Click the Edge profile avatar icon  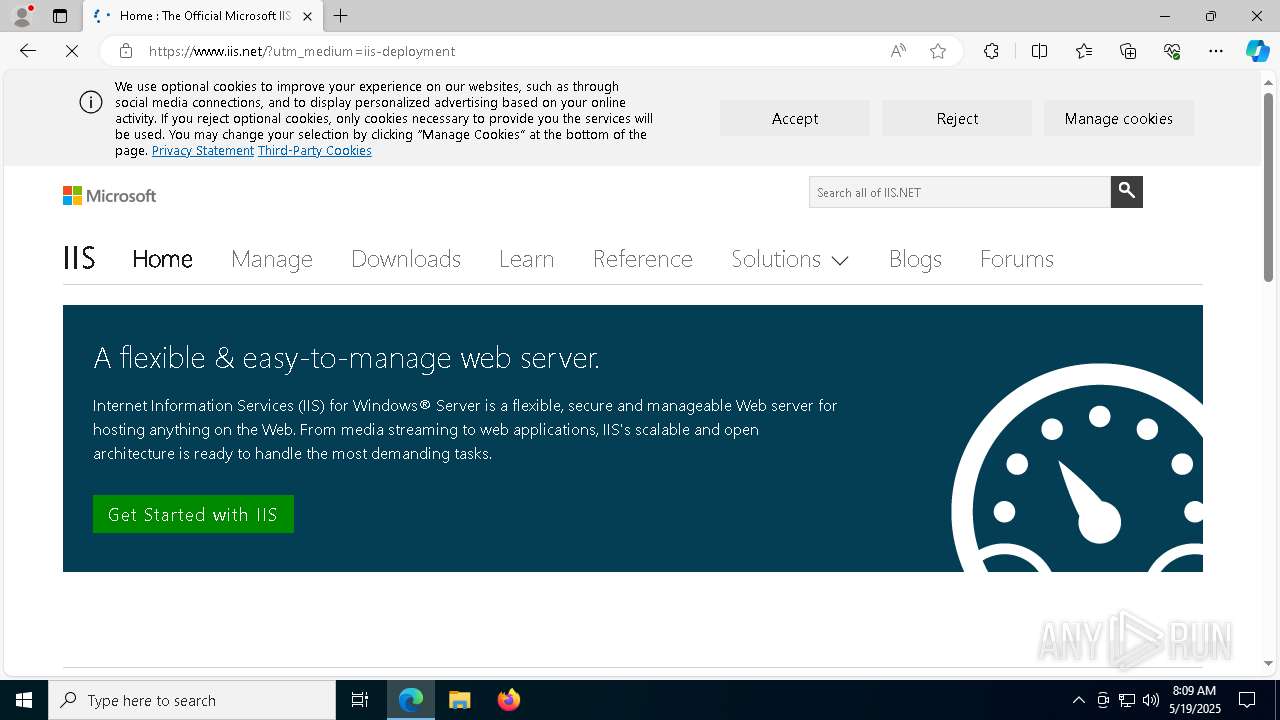pos(21,16)
